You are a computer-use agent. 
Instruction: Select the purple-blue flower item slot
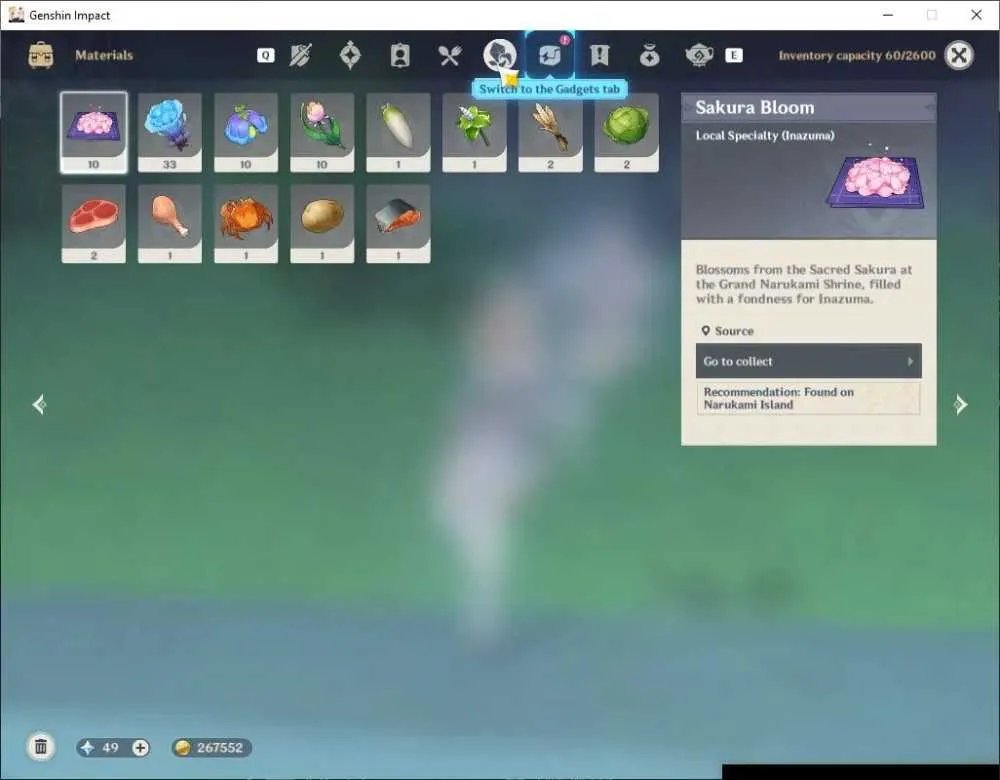246,133
